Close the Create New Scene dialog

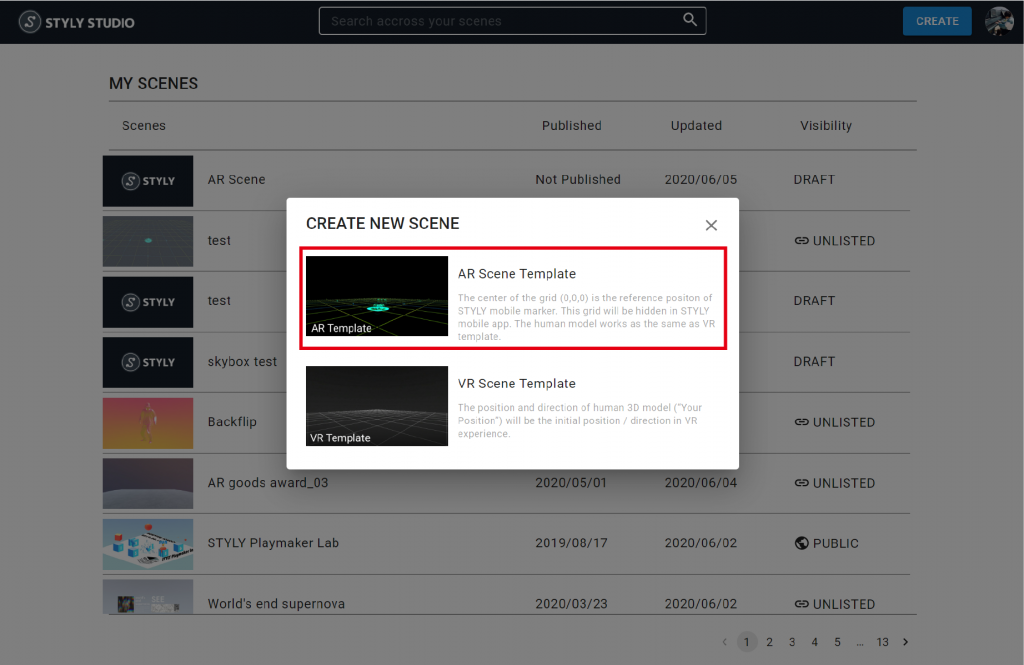(x=711, y=225)
